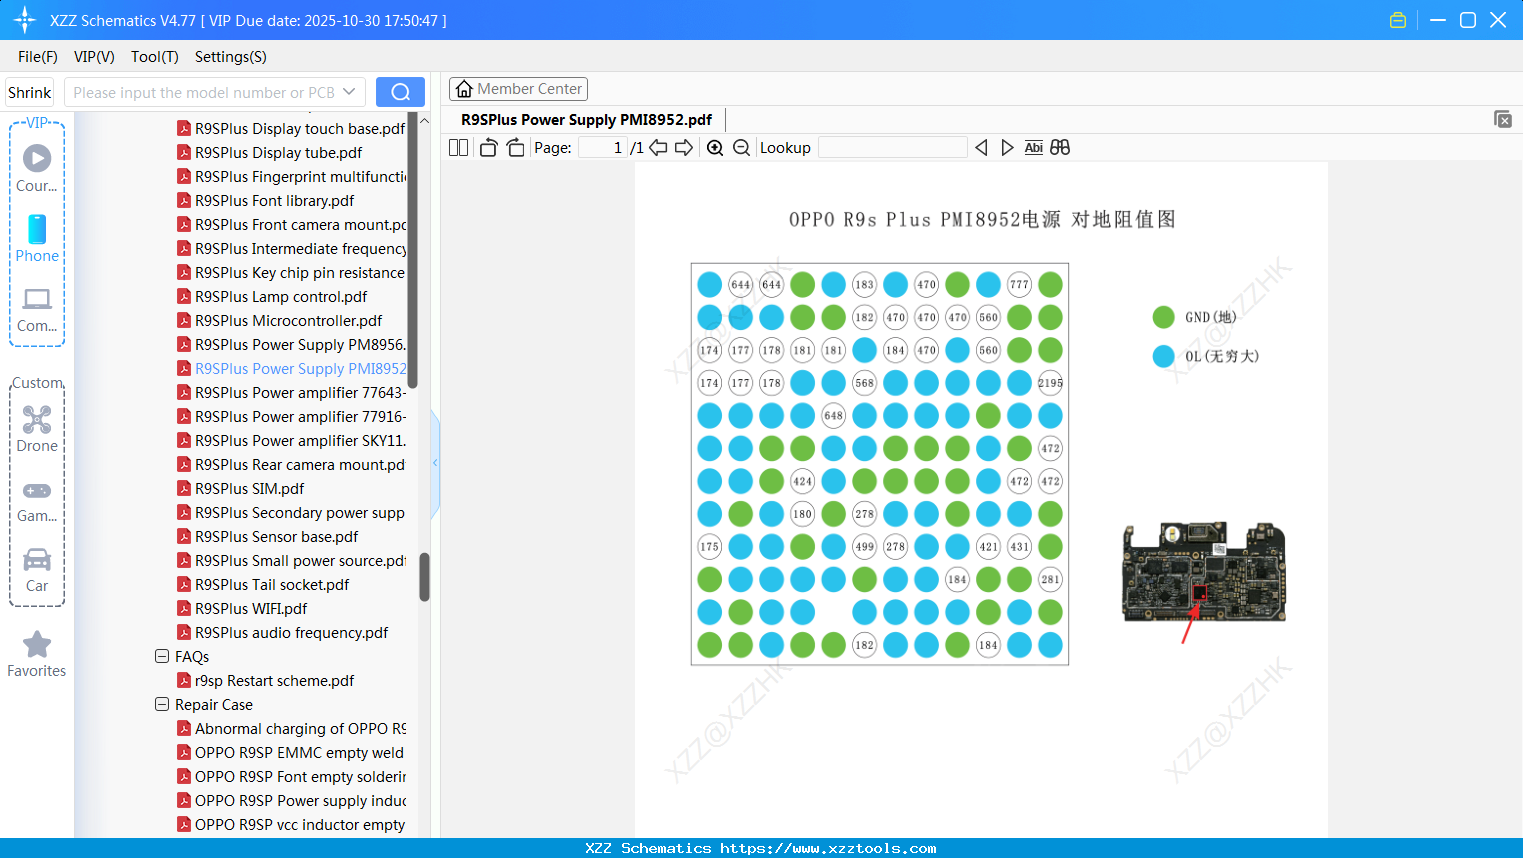This screenshot has width=1523, height=858.
Task: Go to the next page arrow
Action: click(684, 147)
